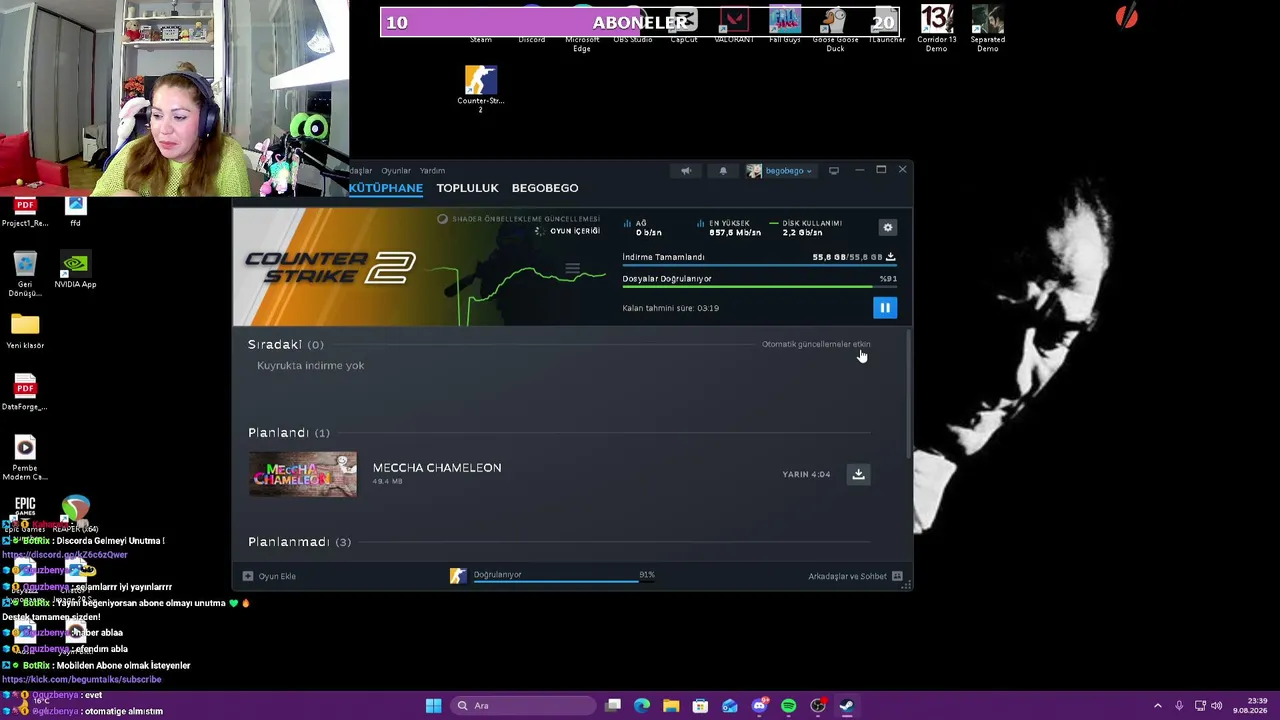The image size is (1280, 720).
Task: Go to the KÜTÜPHANE tab
Action: tap(386, 188)
